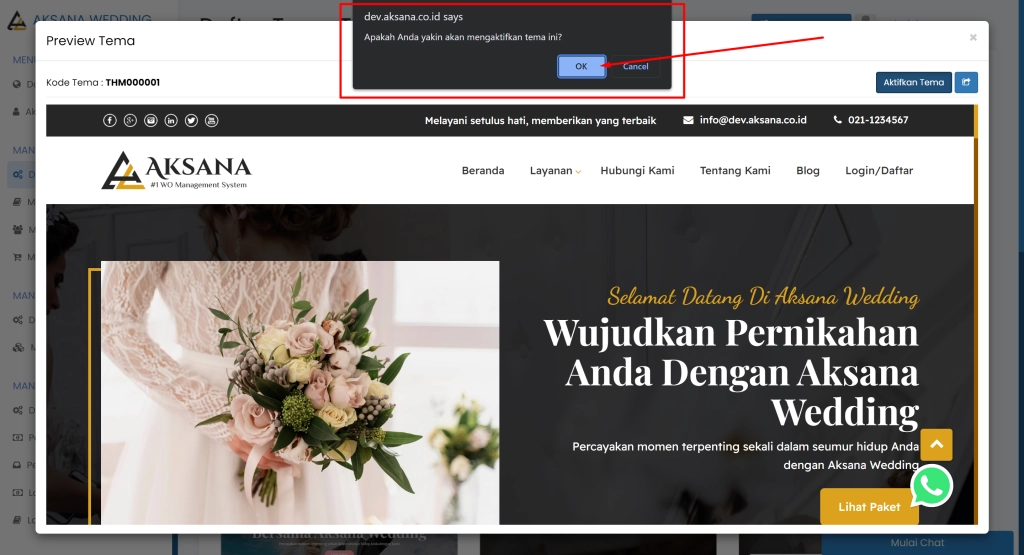Image resolution: width=1024 pixels, height=555 pixels.
Task: Open the Blog menu item
Action: point(808,170)
